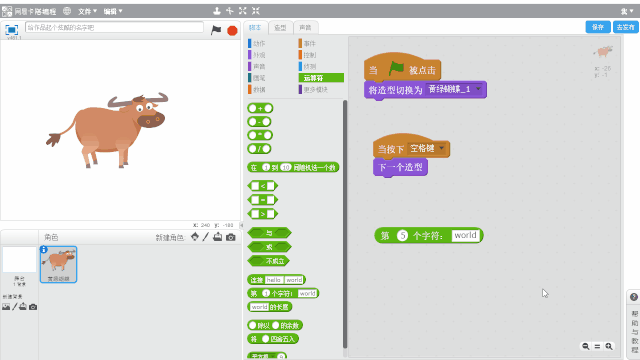
Task: Switch to the 声音 sounds tab
Action: (305, 27)
